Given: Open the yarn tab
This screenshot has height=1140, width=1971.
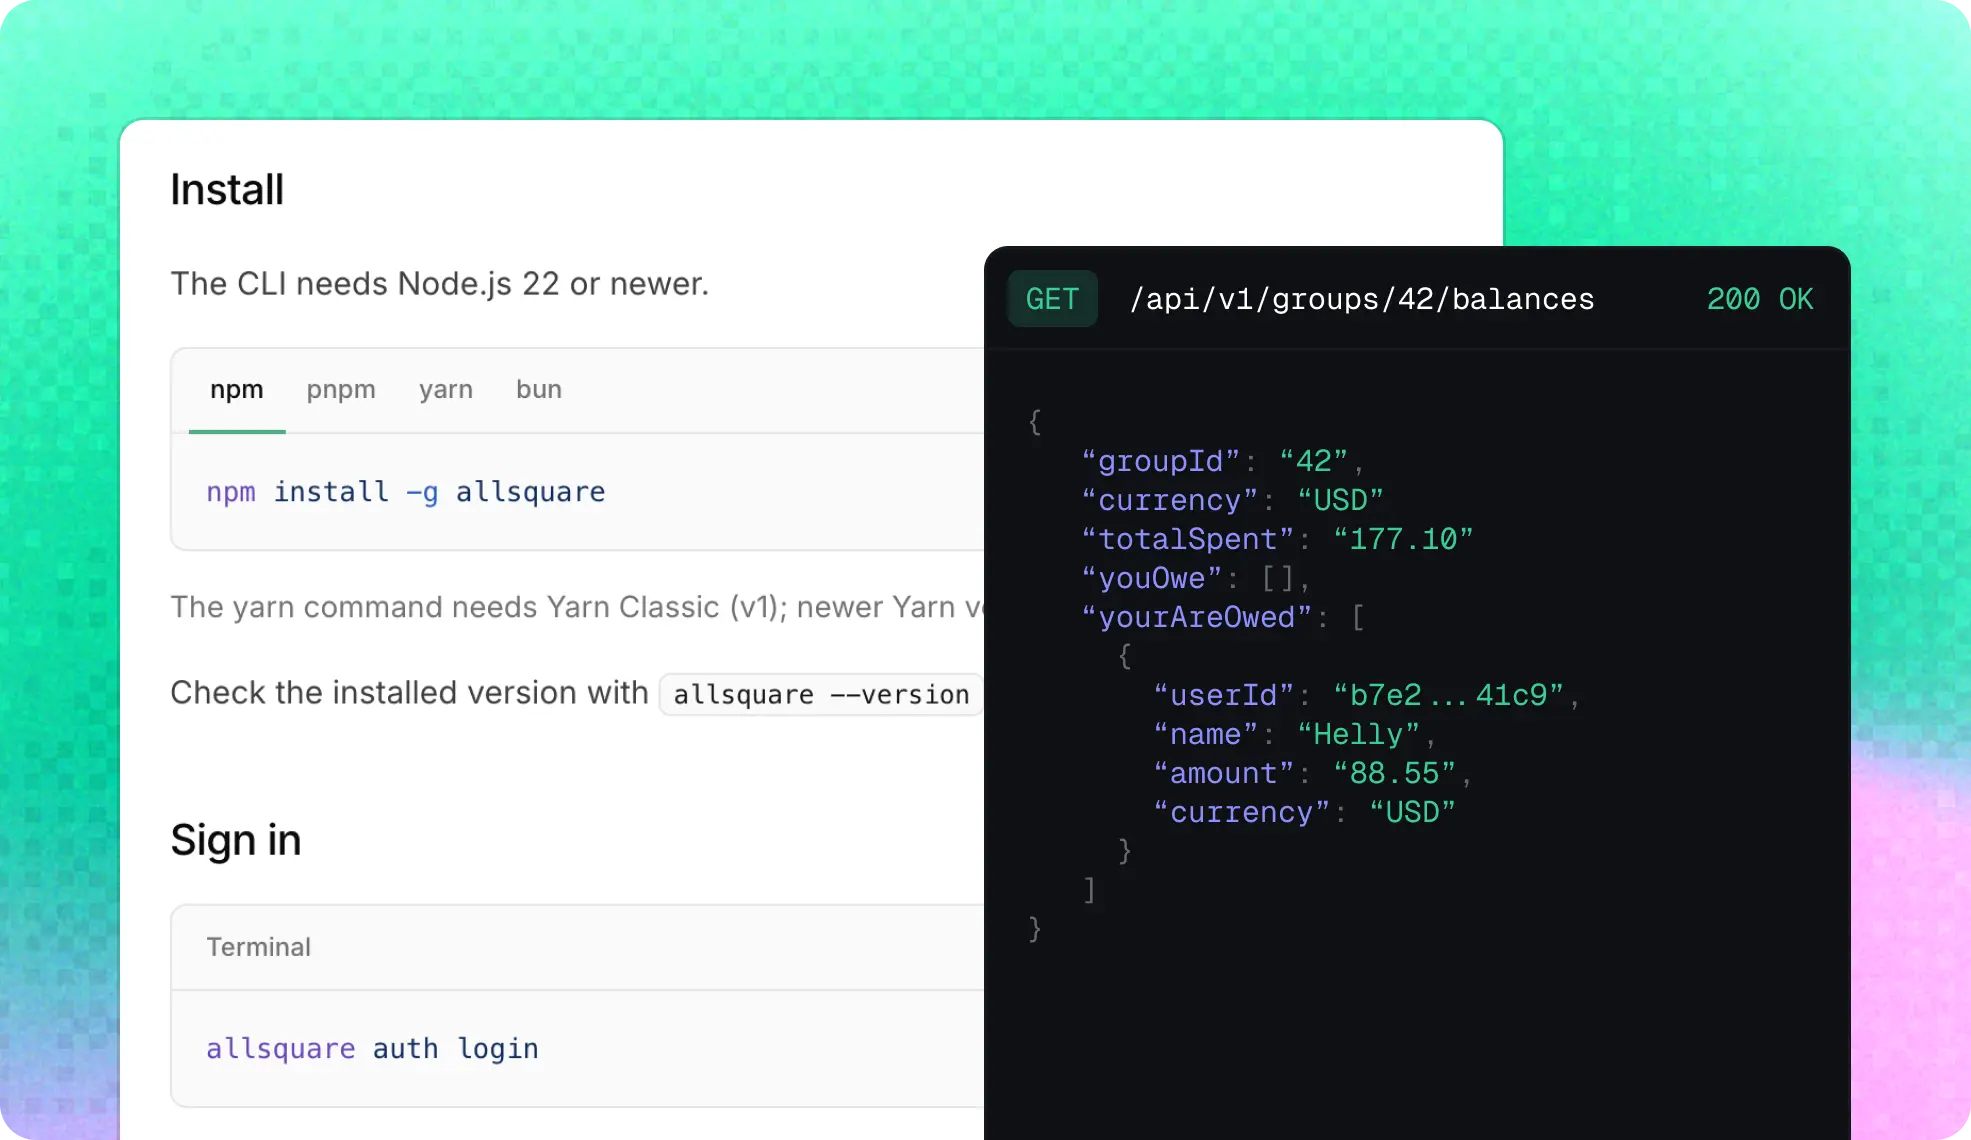Looking at the screenshot, I should (446, 390).
